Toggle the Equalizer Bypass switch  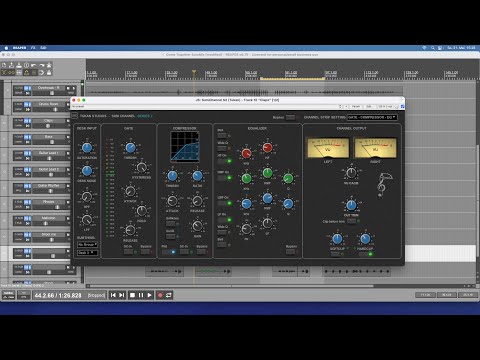tap(291, 252)
